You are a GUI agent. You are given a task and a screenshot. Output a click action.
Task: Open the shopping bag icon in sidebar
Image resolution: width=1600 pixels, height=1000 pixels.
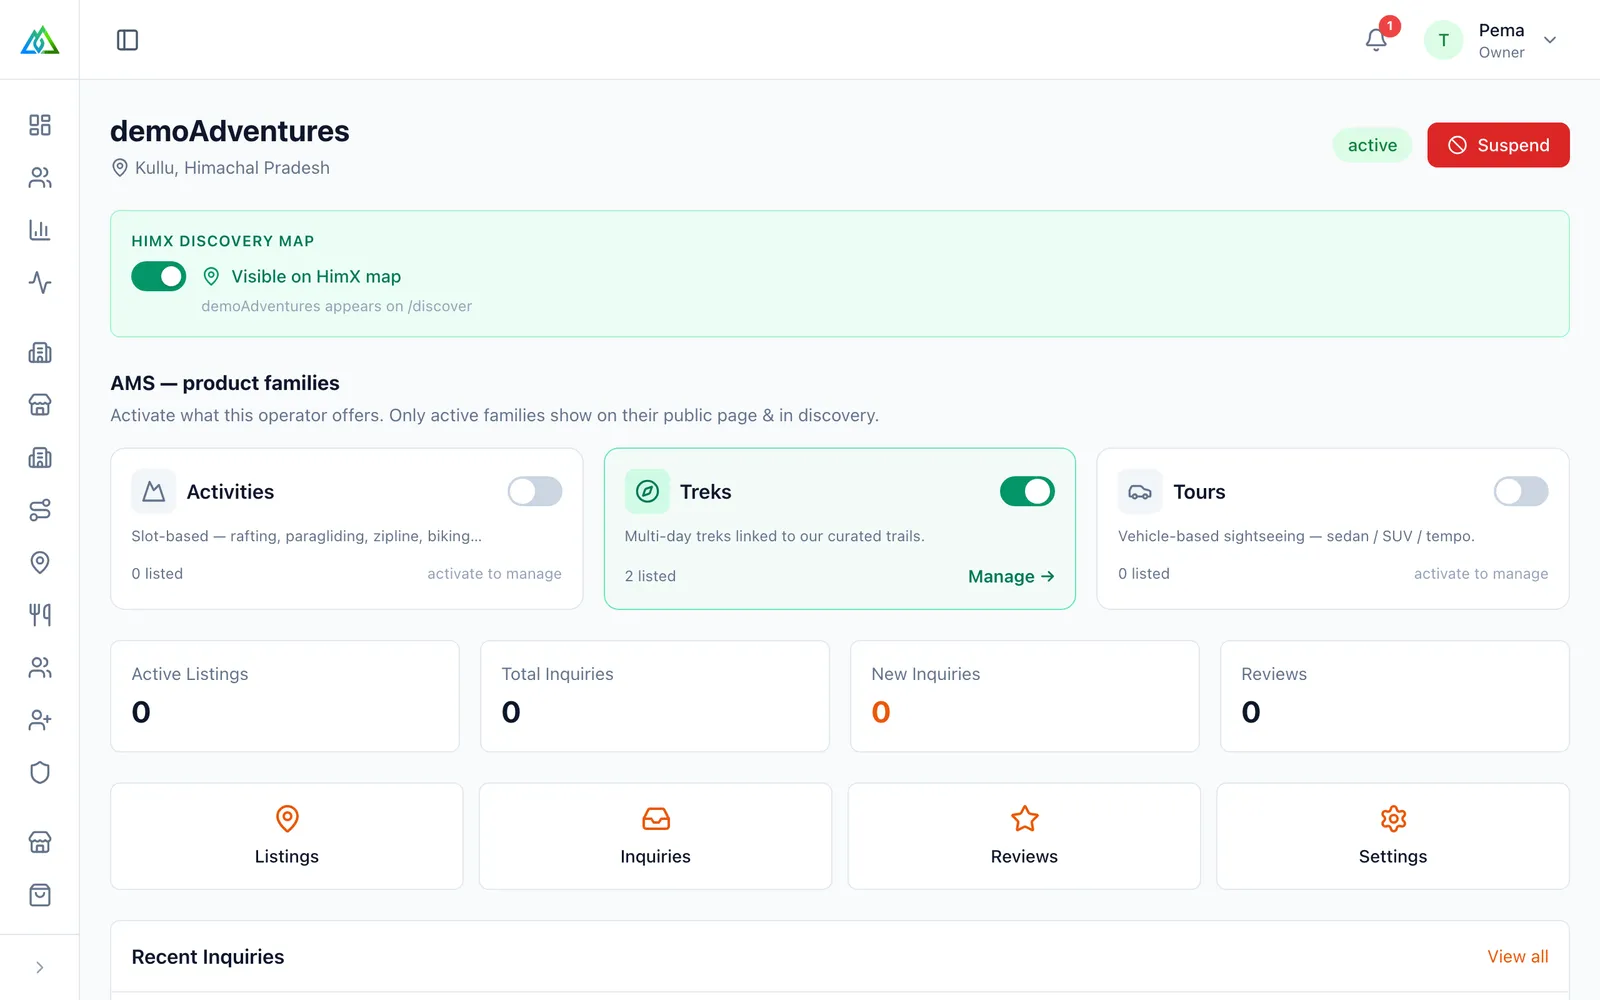pyautogui.click(x=40, y=895)
